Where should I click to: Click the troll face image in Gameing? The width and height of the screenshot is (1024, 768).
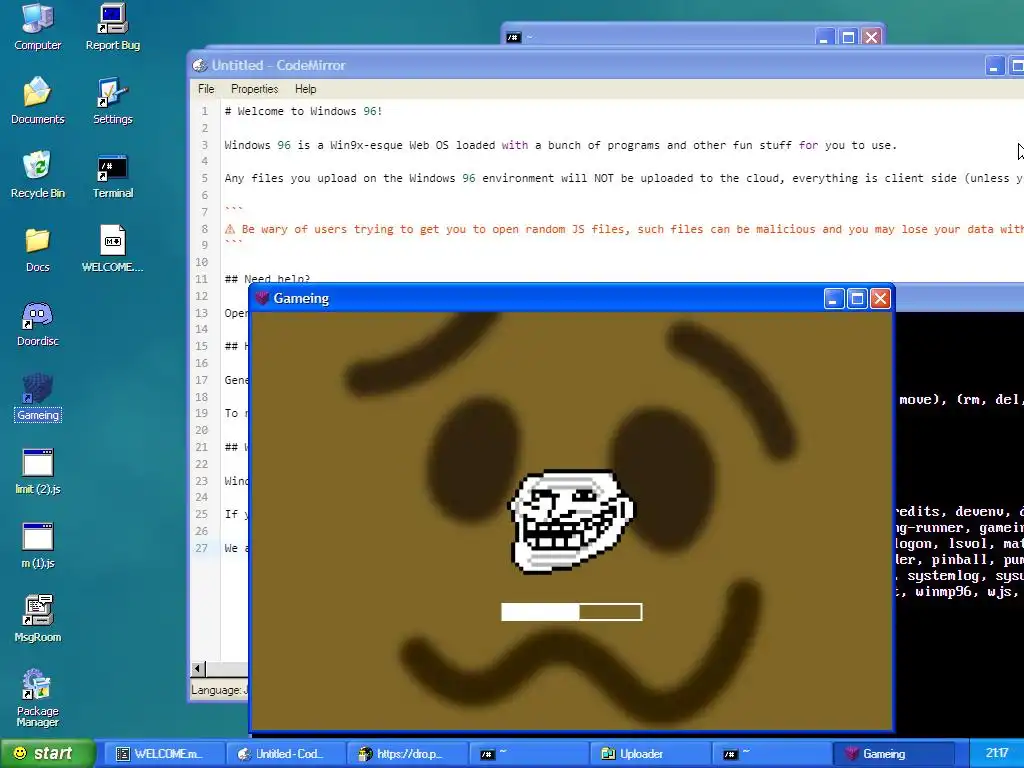coord(571,521)
